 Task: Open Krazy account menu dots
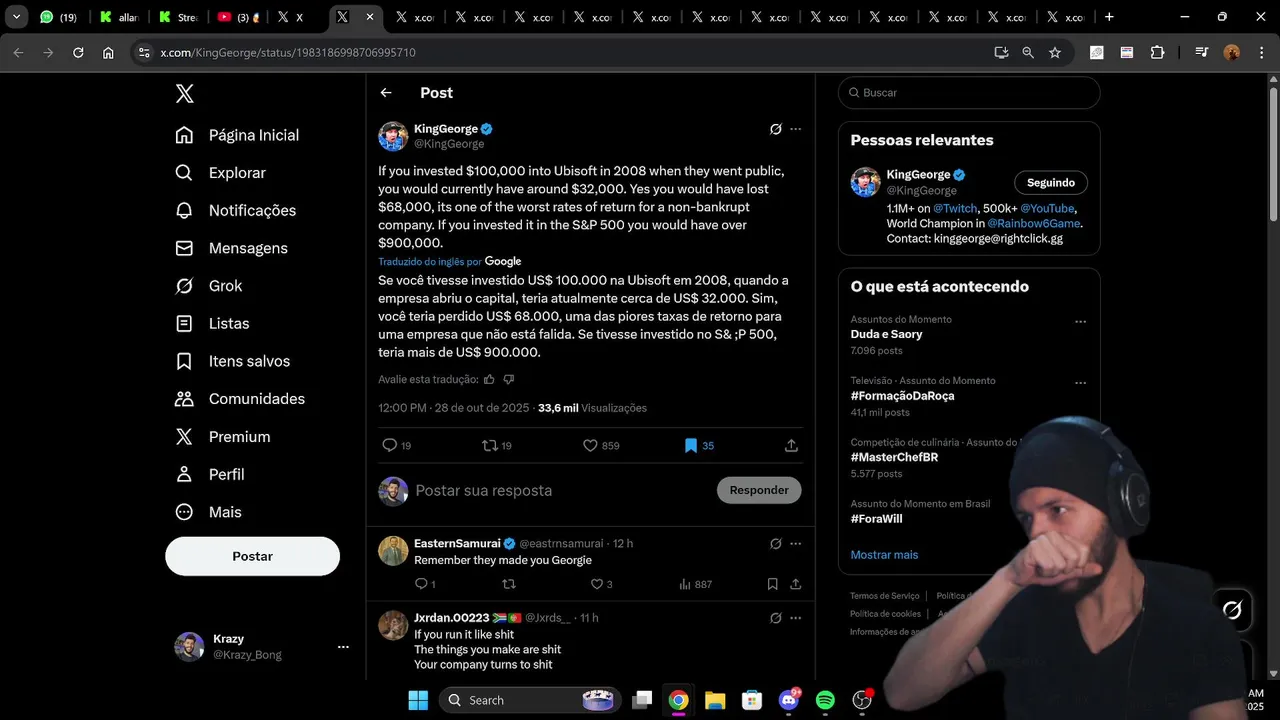click(343, 647)
